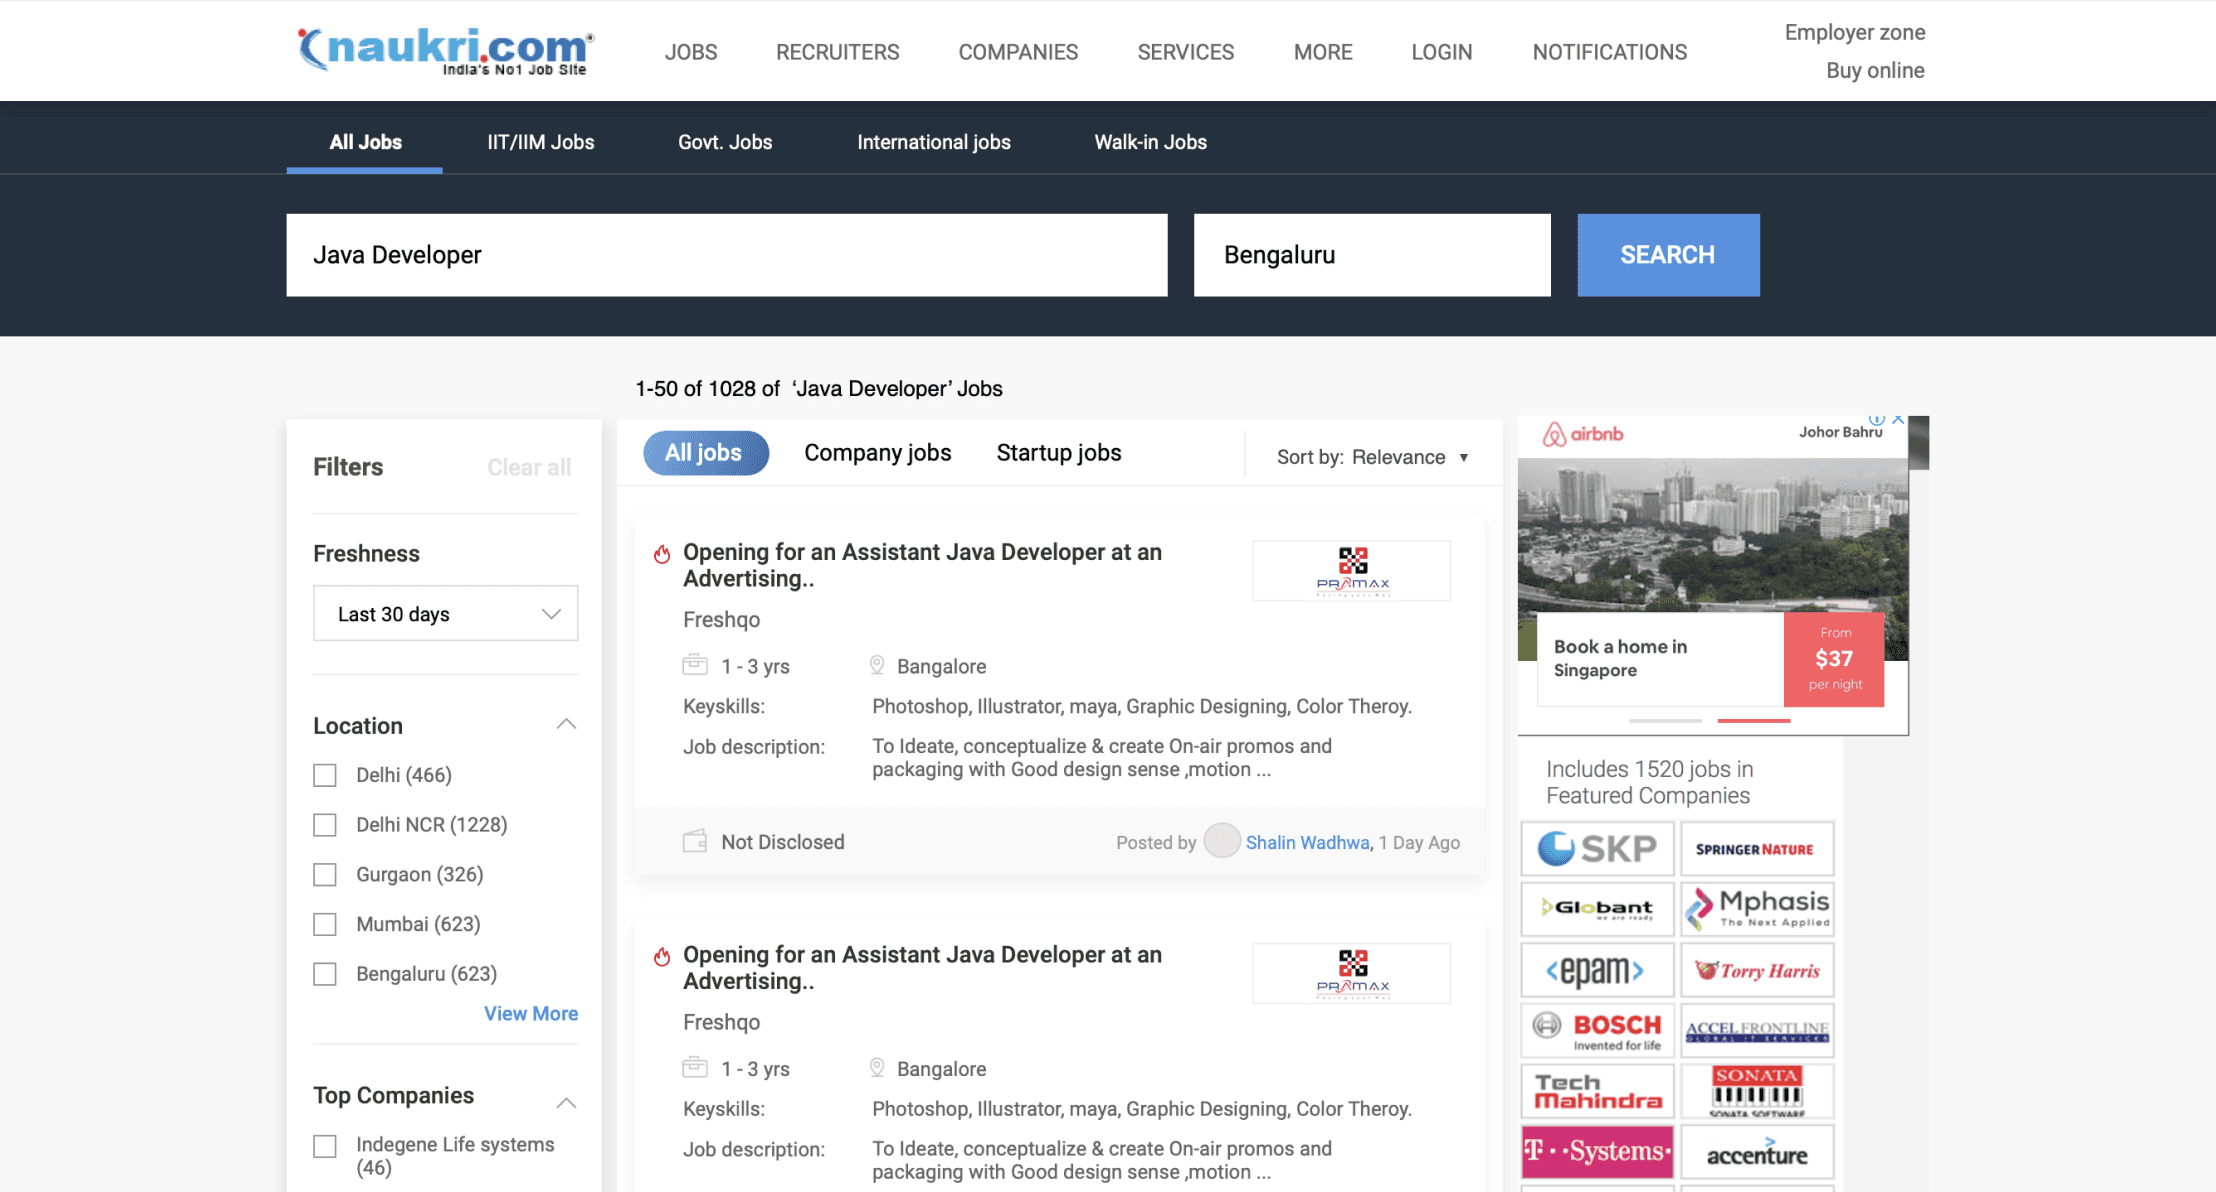Collapse the Location filter section

566,724
